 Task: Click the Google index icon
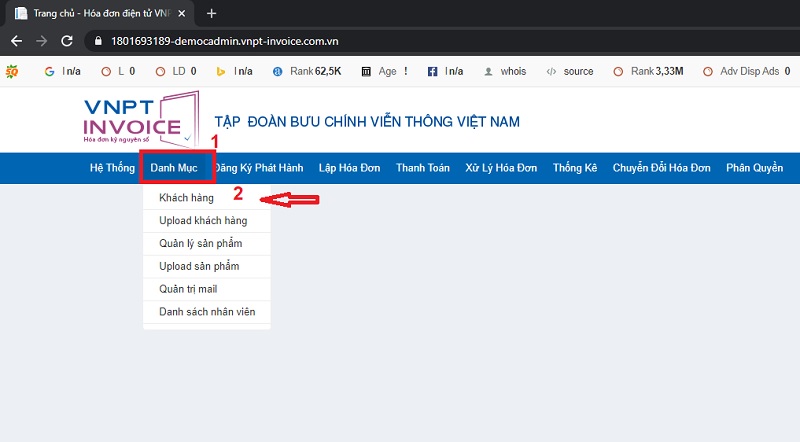click(x=49, y=71)
